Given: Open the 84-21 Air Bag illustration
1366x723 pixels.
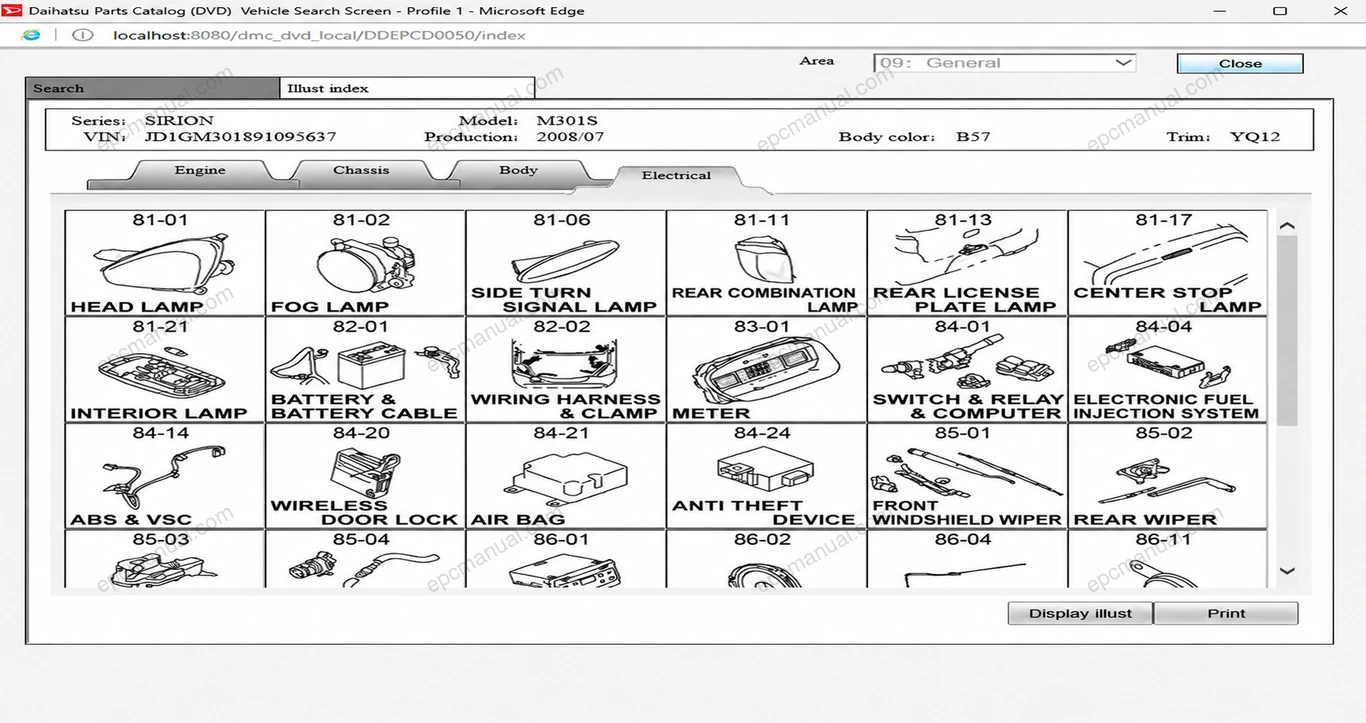Looking at the screenshot, I should [566, 476].
